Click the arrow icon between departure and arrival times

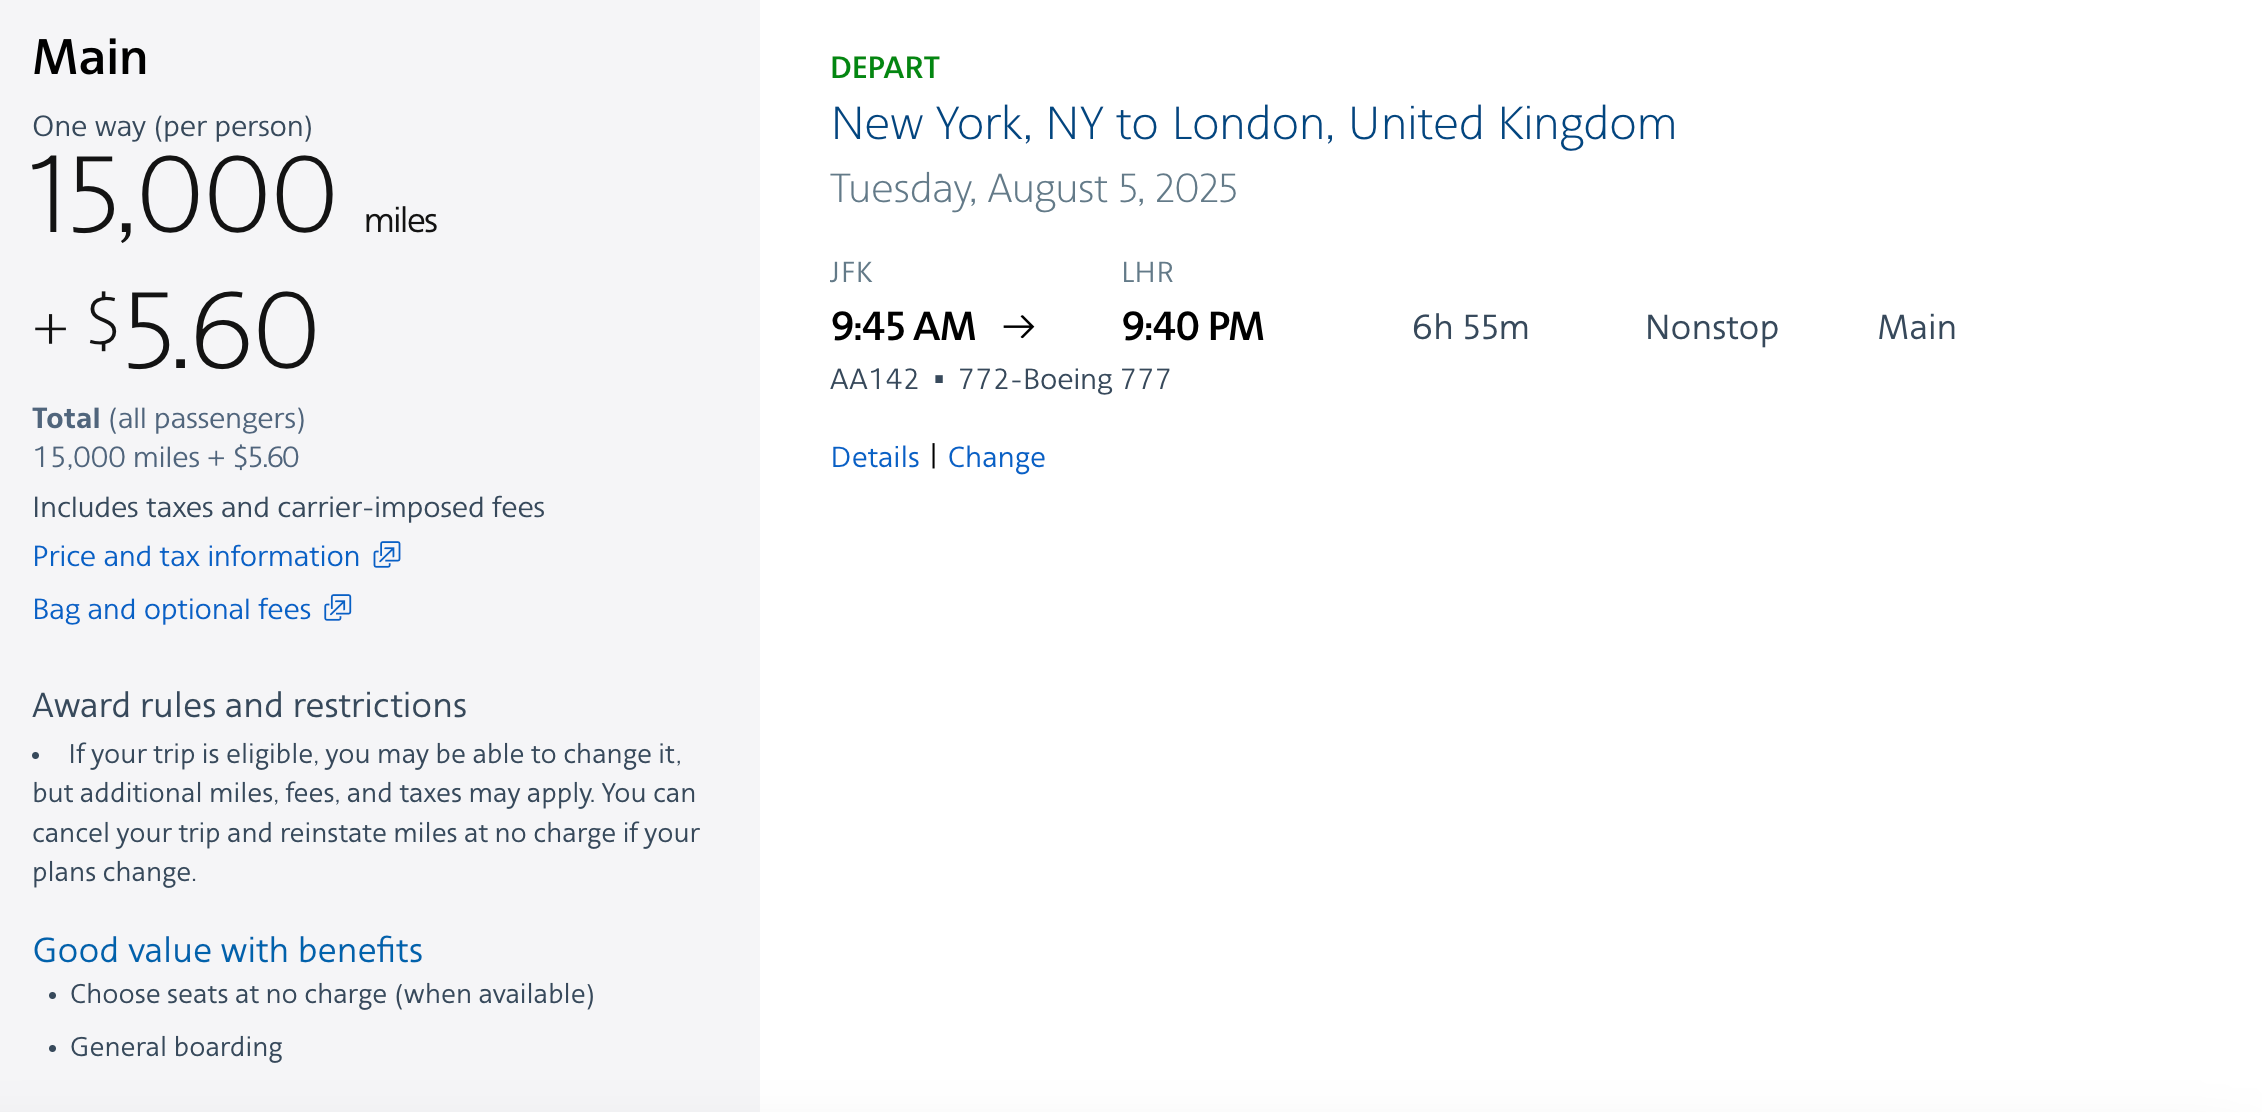1019,327
